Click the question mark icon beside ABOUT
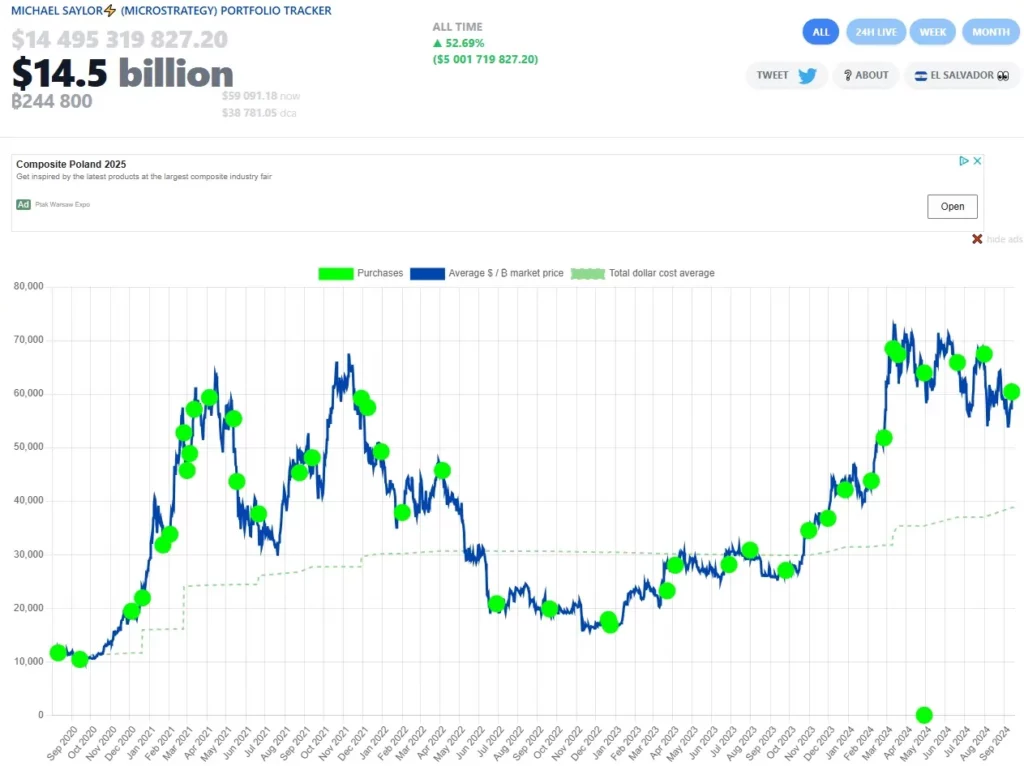The image size is (1024, 766). (x=848, y=76)
